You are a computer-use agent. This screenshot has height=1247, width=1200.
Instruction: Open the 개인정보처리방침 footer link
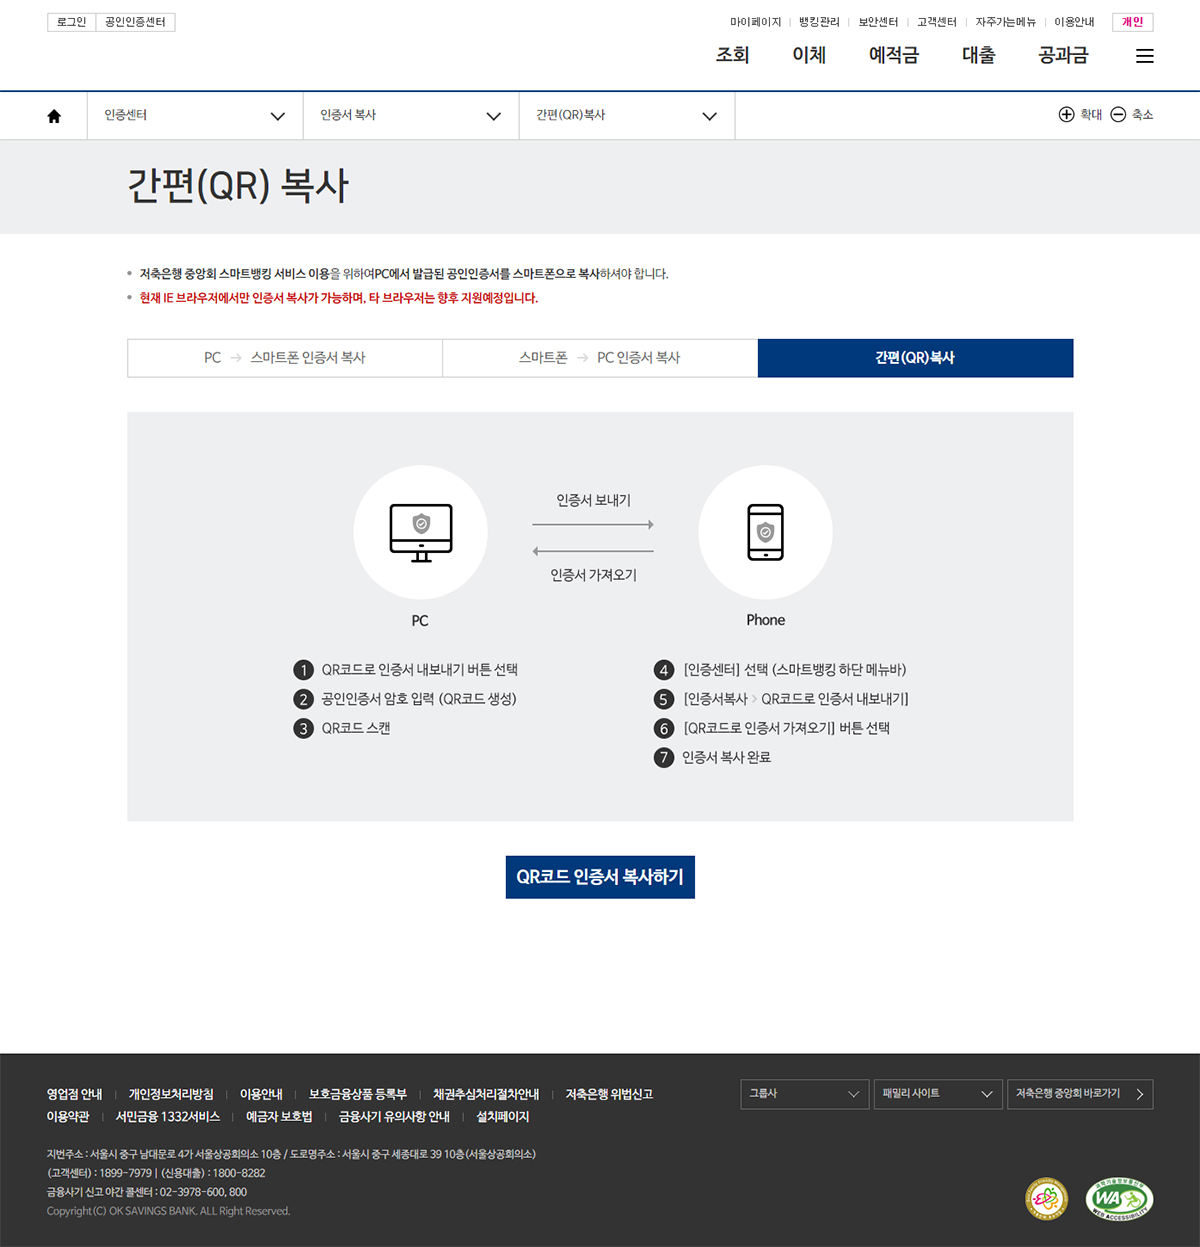pos(171,1094)
